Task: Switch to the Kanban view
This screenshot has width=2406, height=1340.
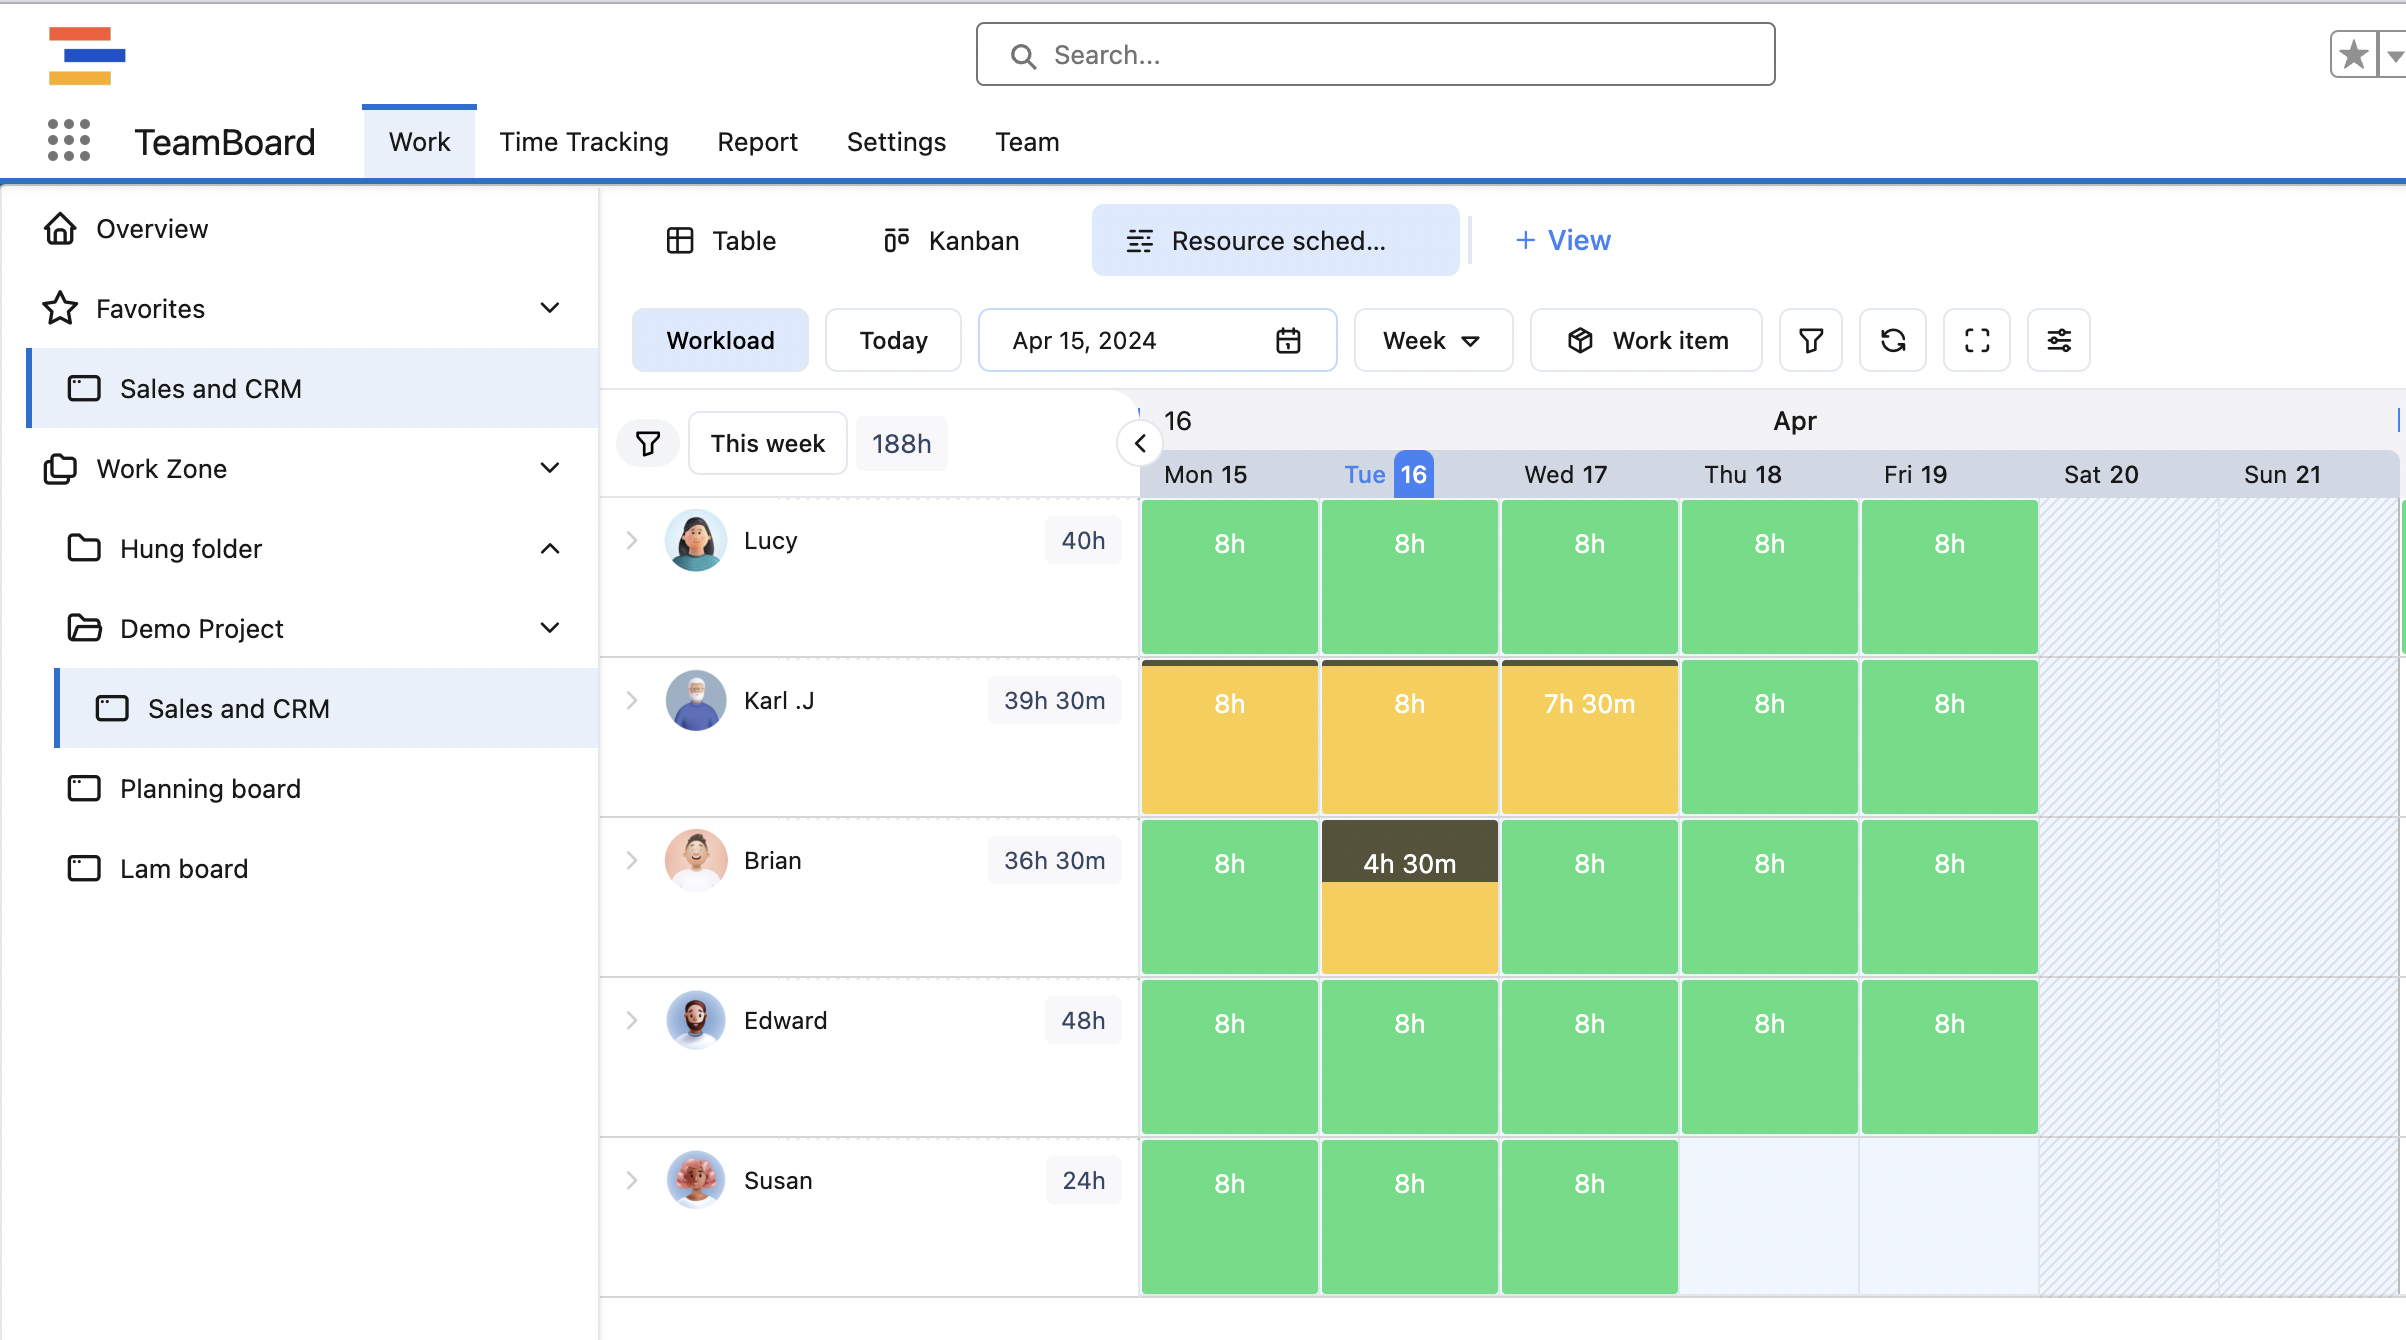Action: pos(951,241)
